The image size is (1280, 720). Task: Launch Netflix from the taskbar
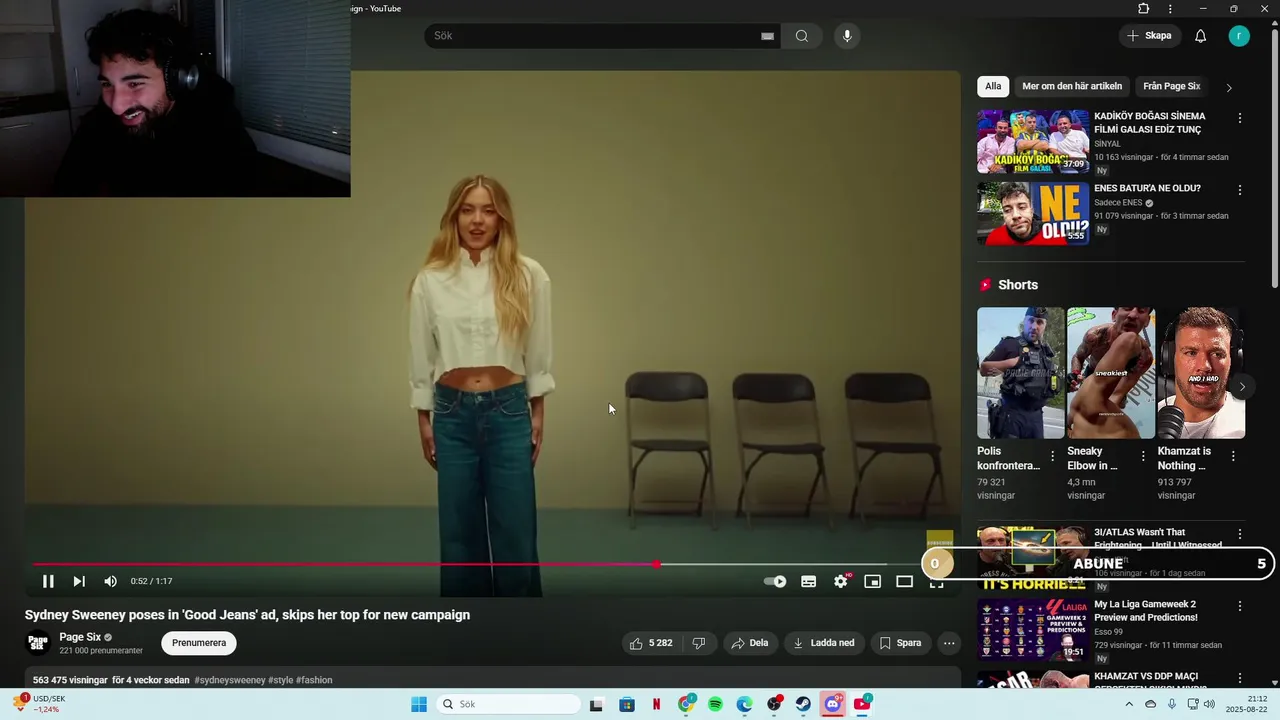tap(656, 704)
